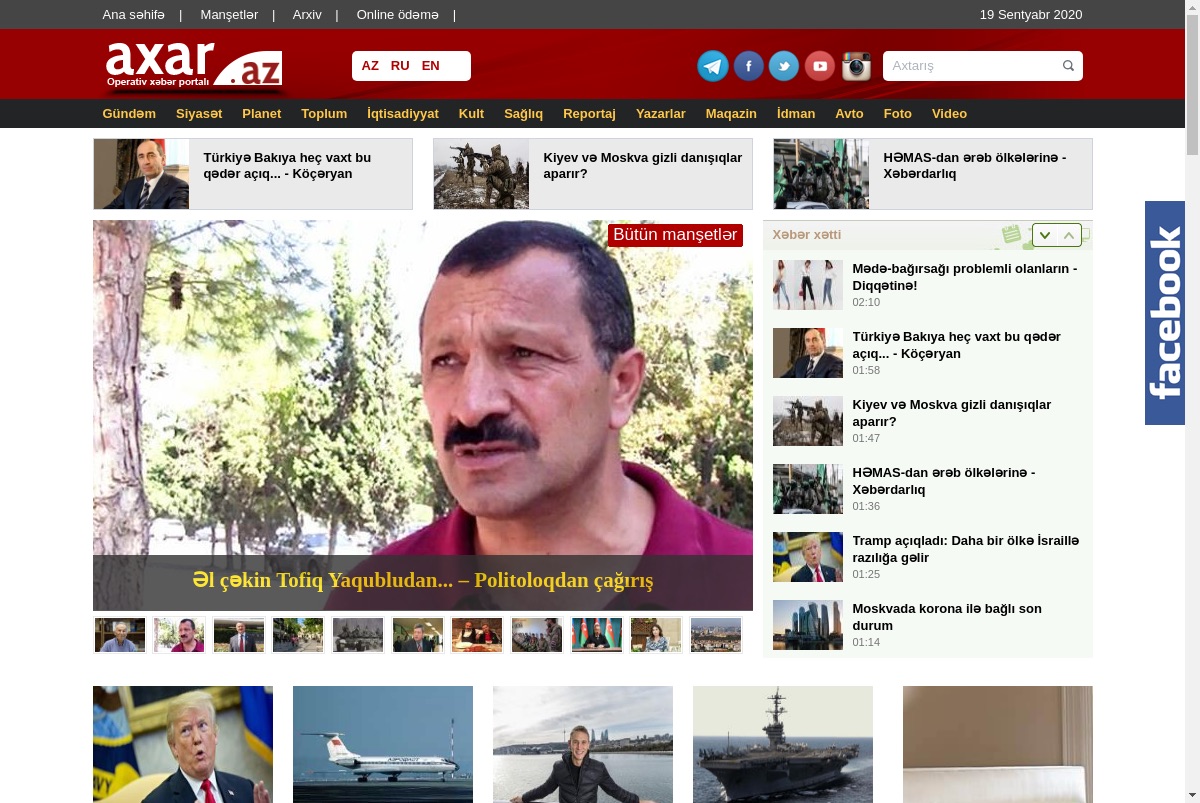Screen dimensions: 1200x803
Task: Open top card HƏMAS-dan ərəb ölkələrinə story
Action: tap(933, 174)
